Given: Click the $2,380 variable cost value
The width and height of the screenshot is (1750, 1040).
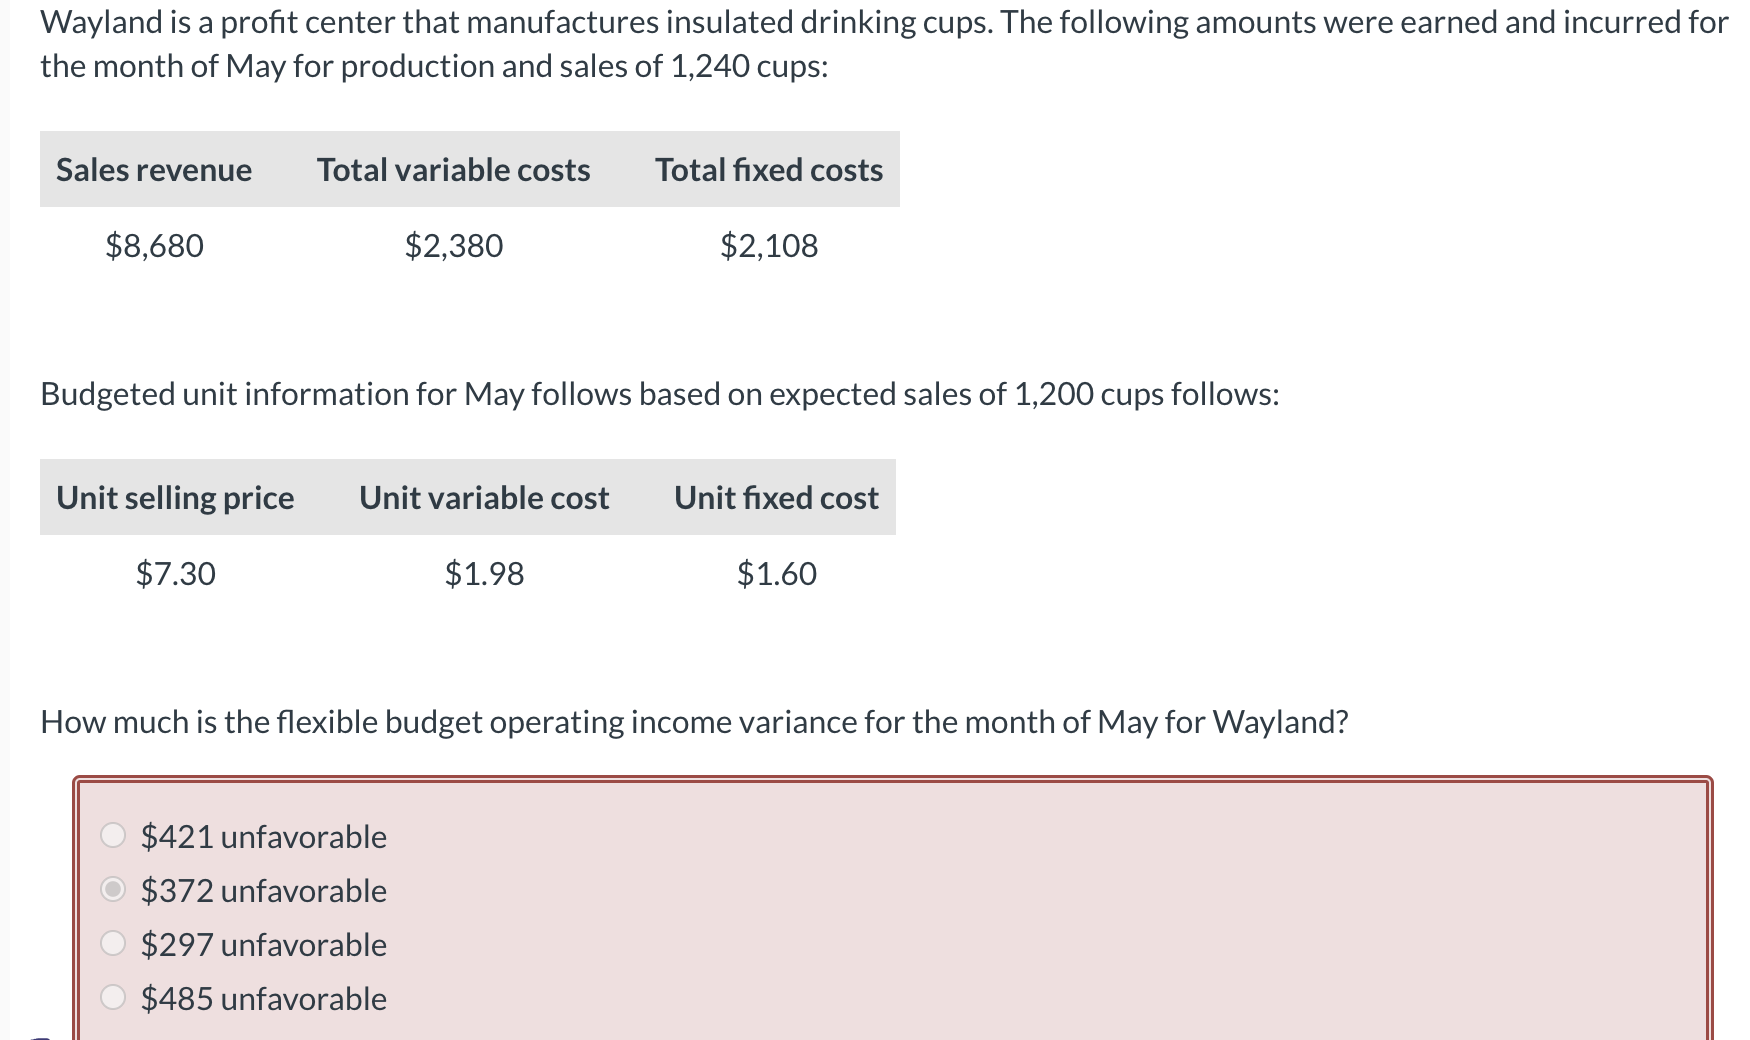Looking at the screenshot, I should coord(453,246).
